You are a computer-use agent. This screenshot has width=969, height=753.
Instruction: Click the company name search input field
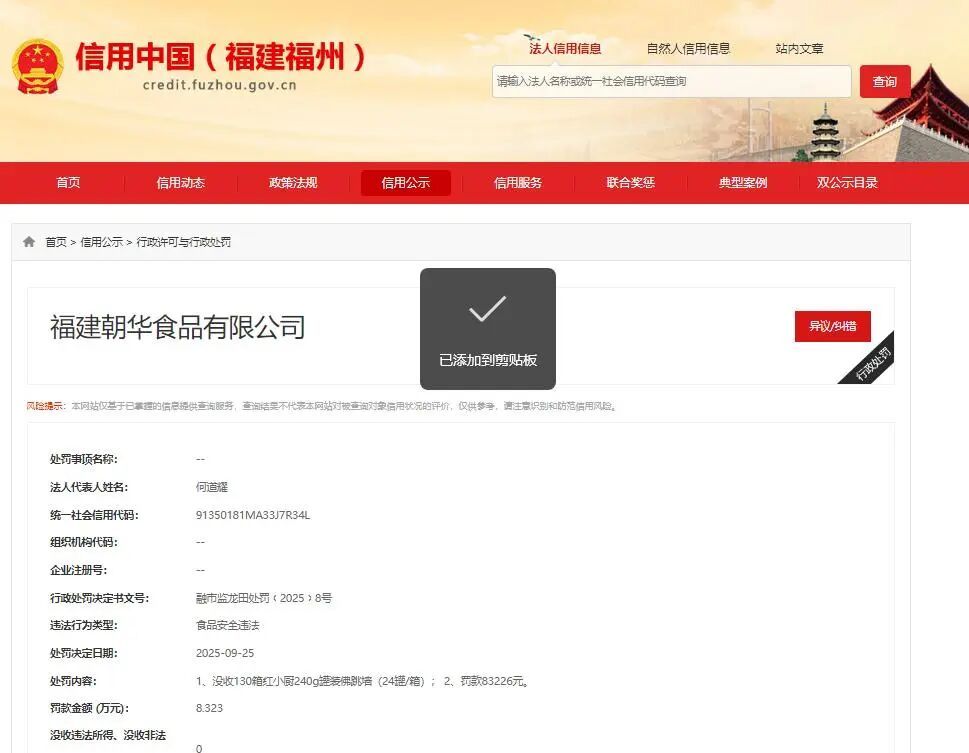coord(671,81)
